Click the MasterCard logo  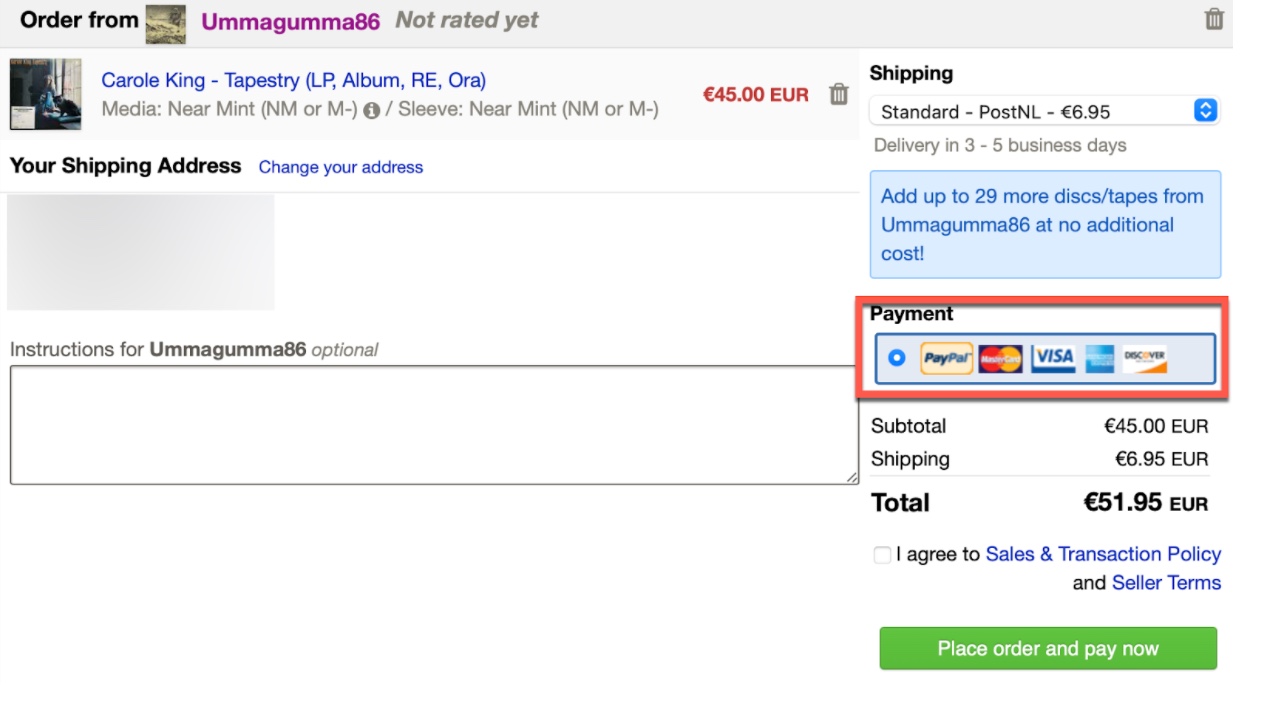tap(1000, 358)
